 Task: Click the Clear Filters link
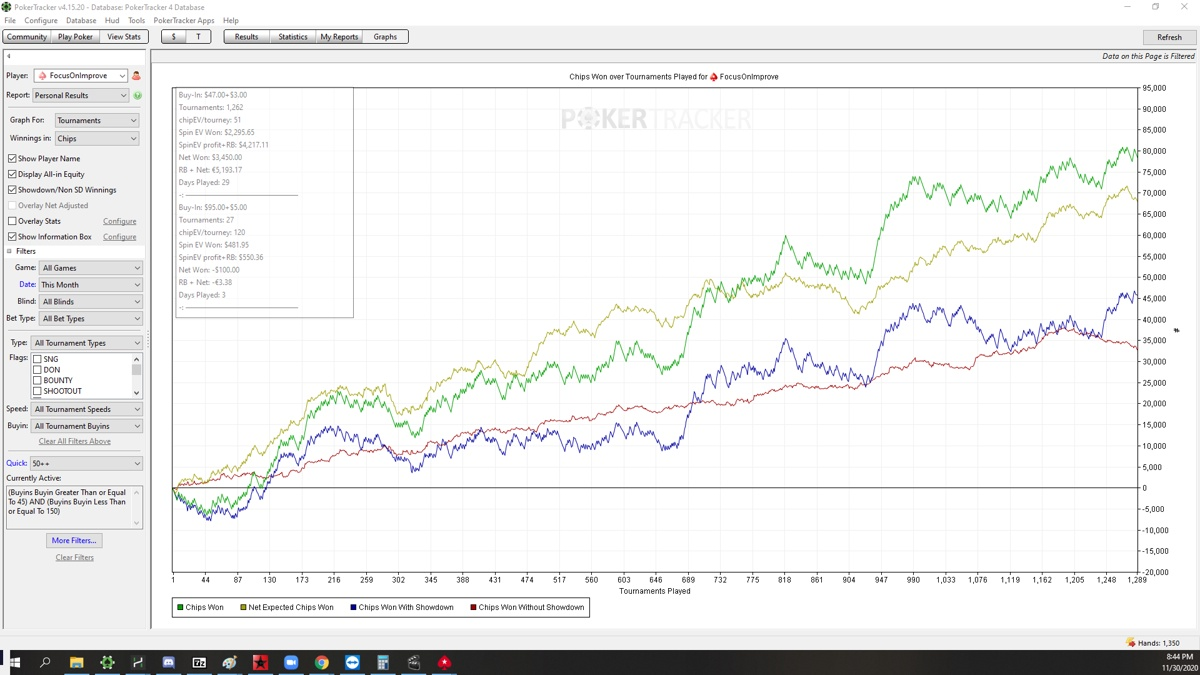(75, 558)
